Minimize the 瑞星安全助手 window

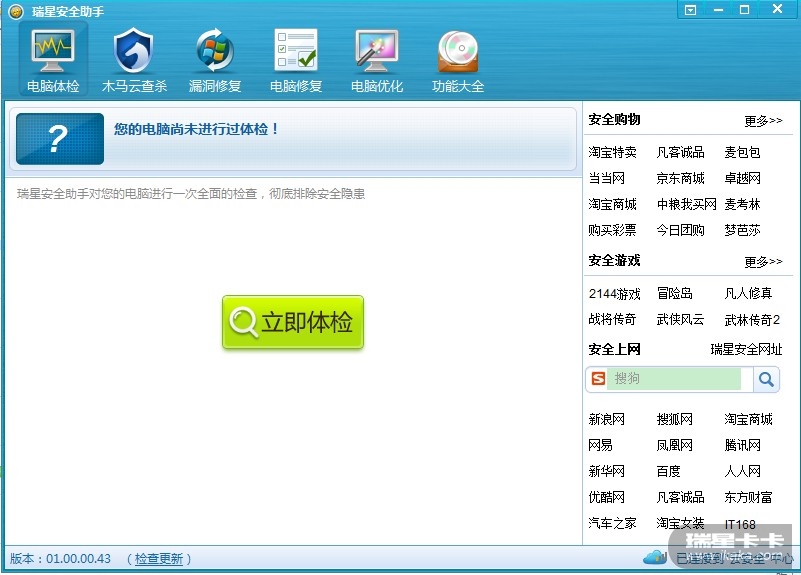718,10
